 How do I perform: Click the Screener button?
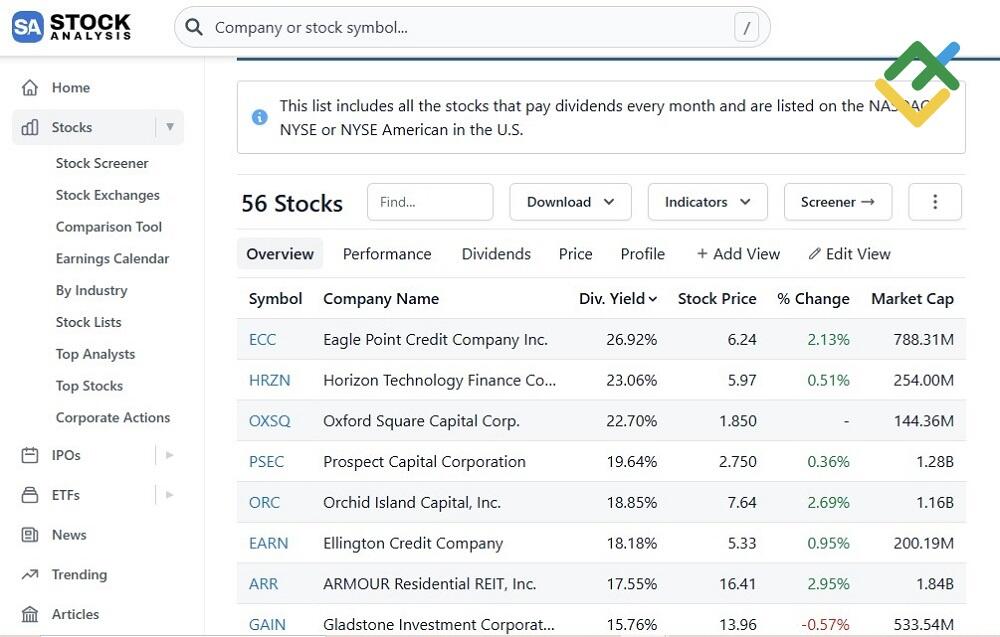click(x=837, y=202)
